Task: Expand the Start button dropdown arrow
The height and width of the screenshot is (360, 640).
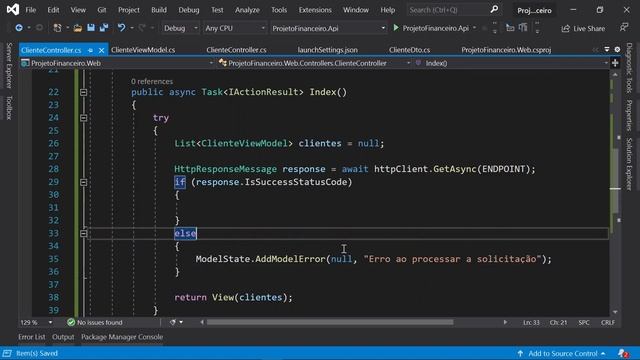Action: tap(474, 28)
